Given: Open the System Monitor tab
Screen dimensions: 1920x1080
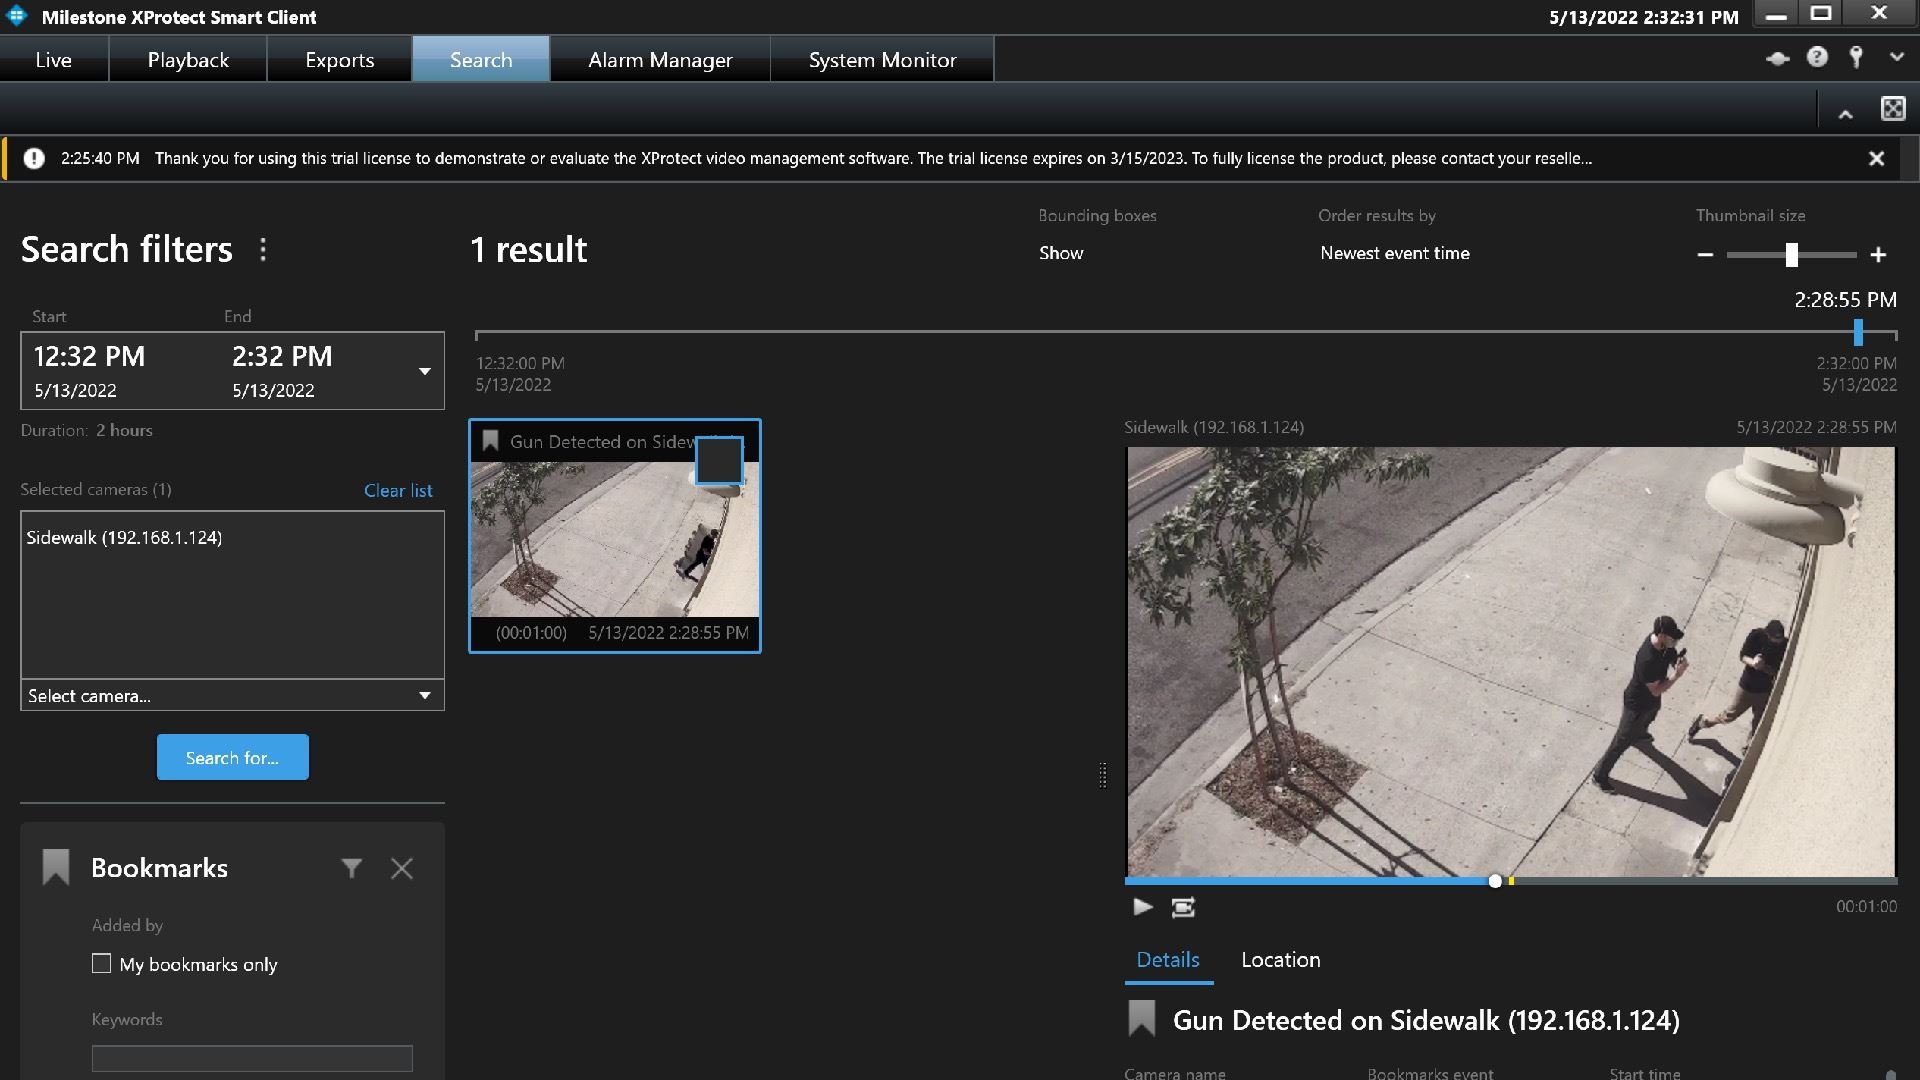Looking at the screenshot, I should click(x=882, y=60).
